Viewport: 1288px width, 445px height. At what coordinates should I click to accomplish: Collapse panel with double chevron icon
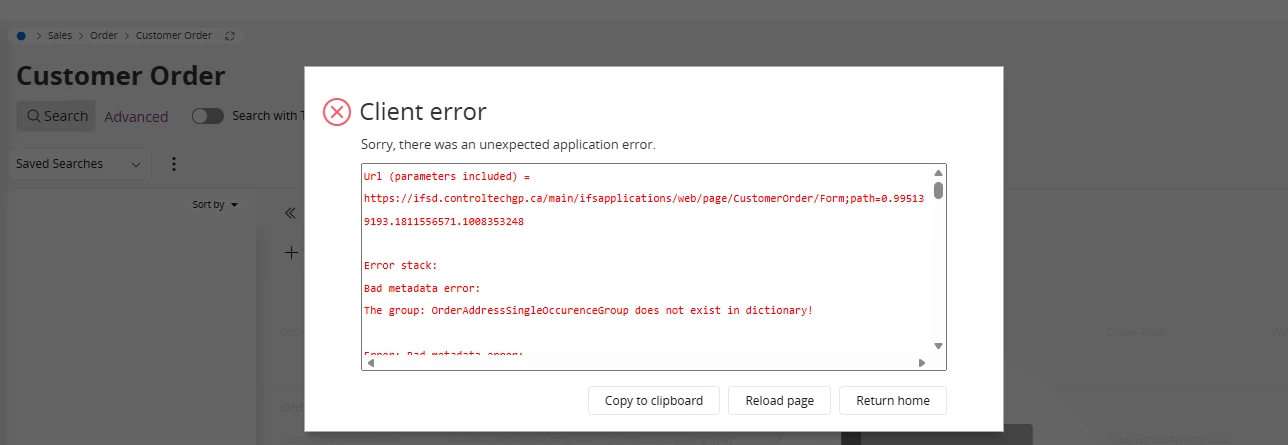290,213
